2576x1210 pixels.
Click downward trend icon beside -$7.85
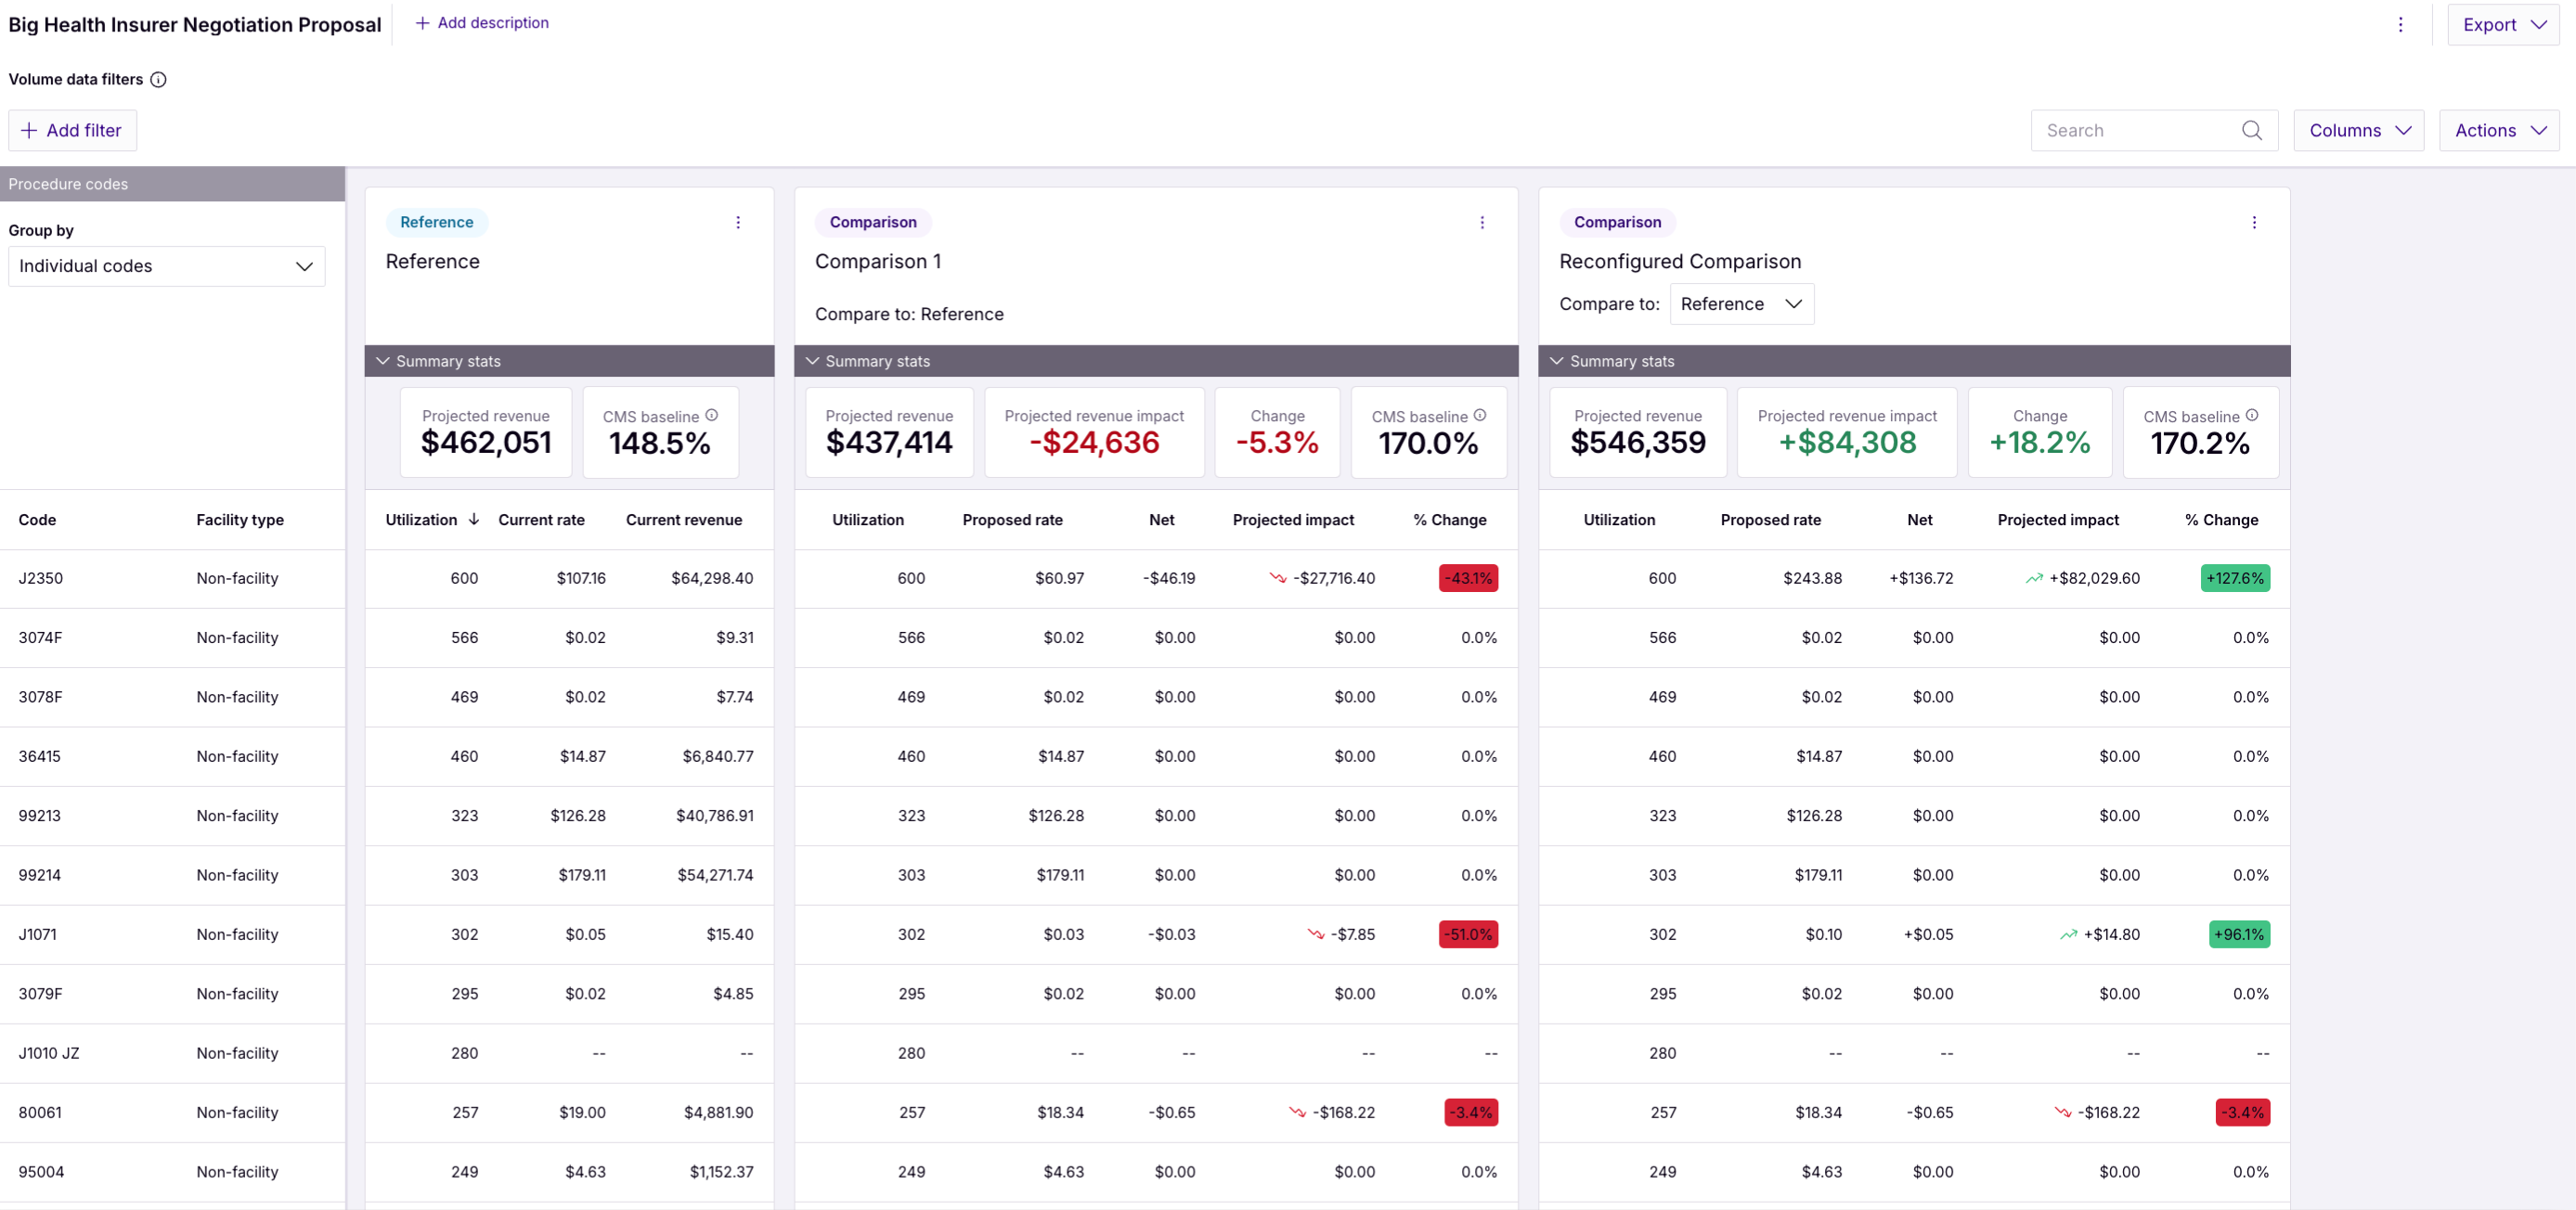pos(1316,934)
